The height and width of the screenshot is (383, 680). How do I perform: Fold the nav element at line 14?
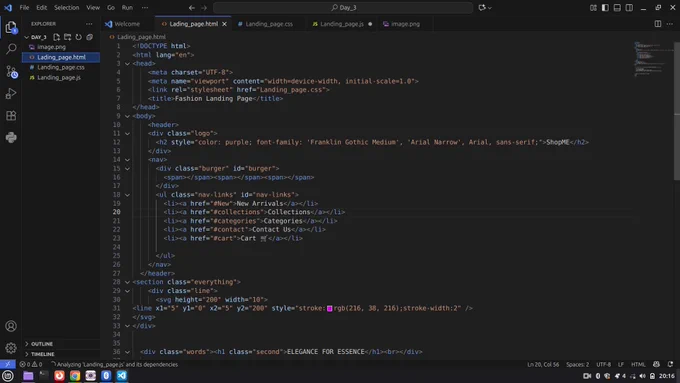[x=127, y=160]
